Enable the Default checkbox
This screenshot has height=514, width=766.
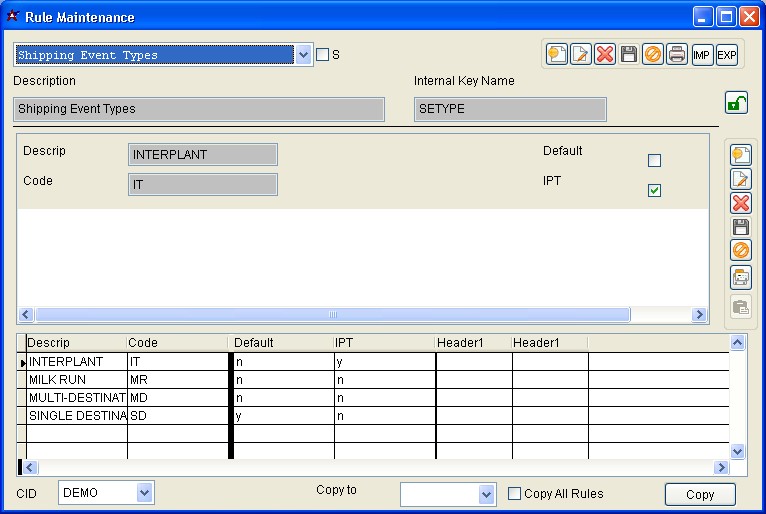[655, 160]
